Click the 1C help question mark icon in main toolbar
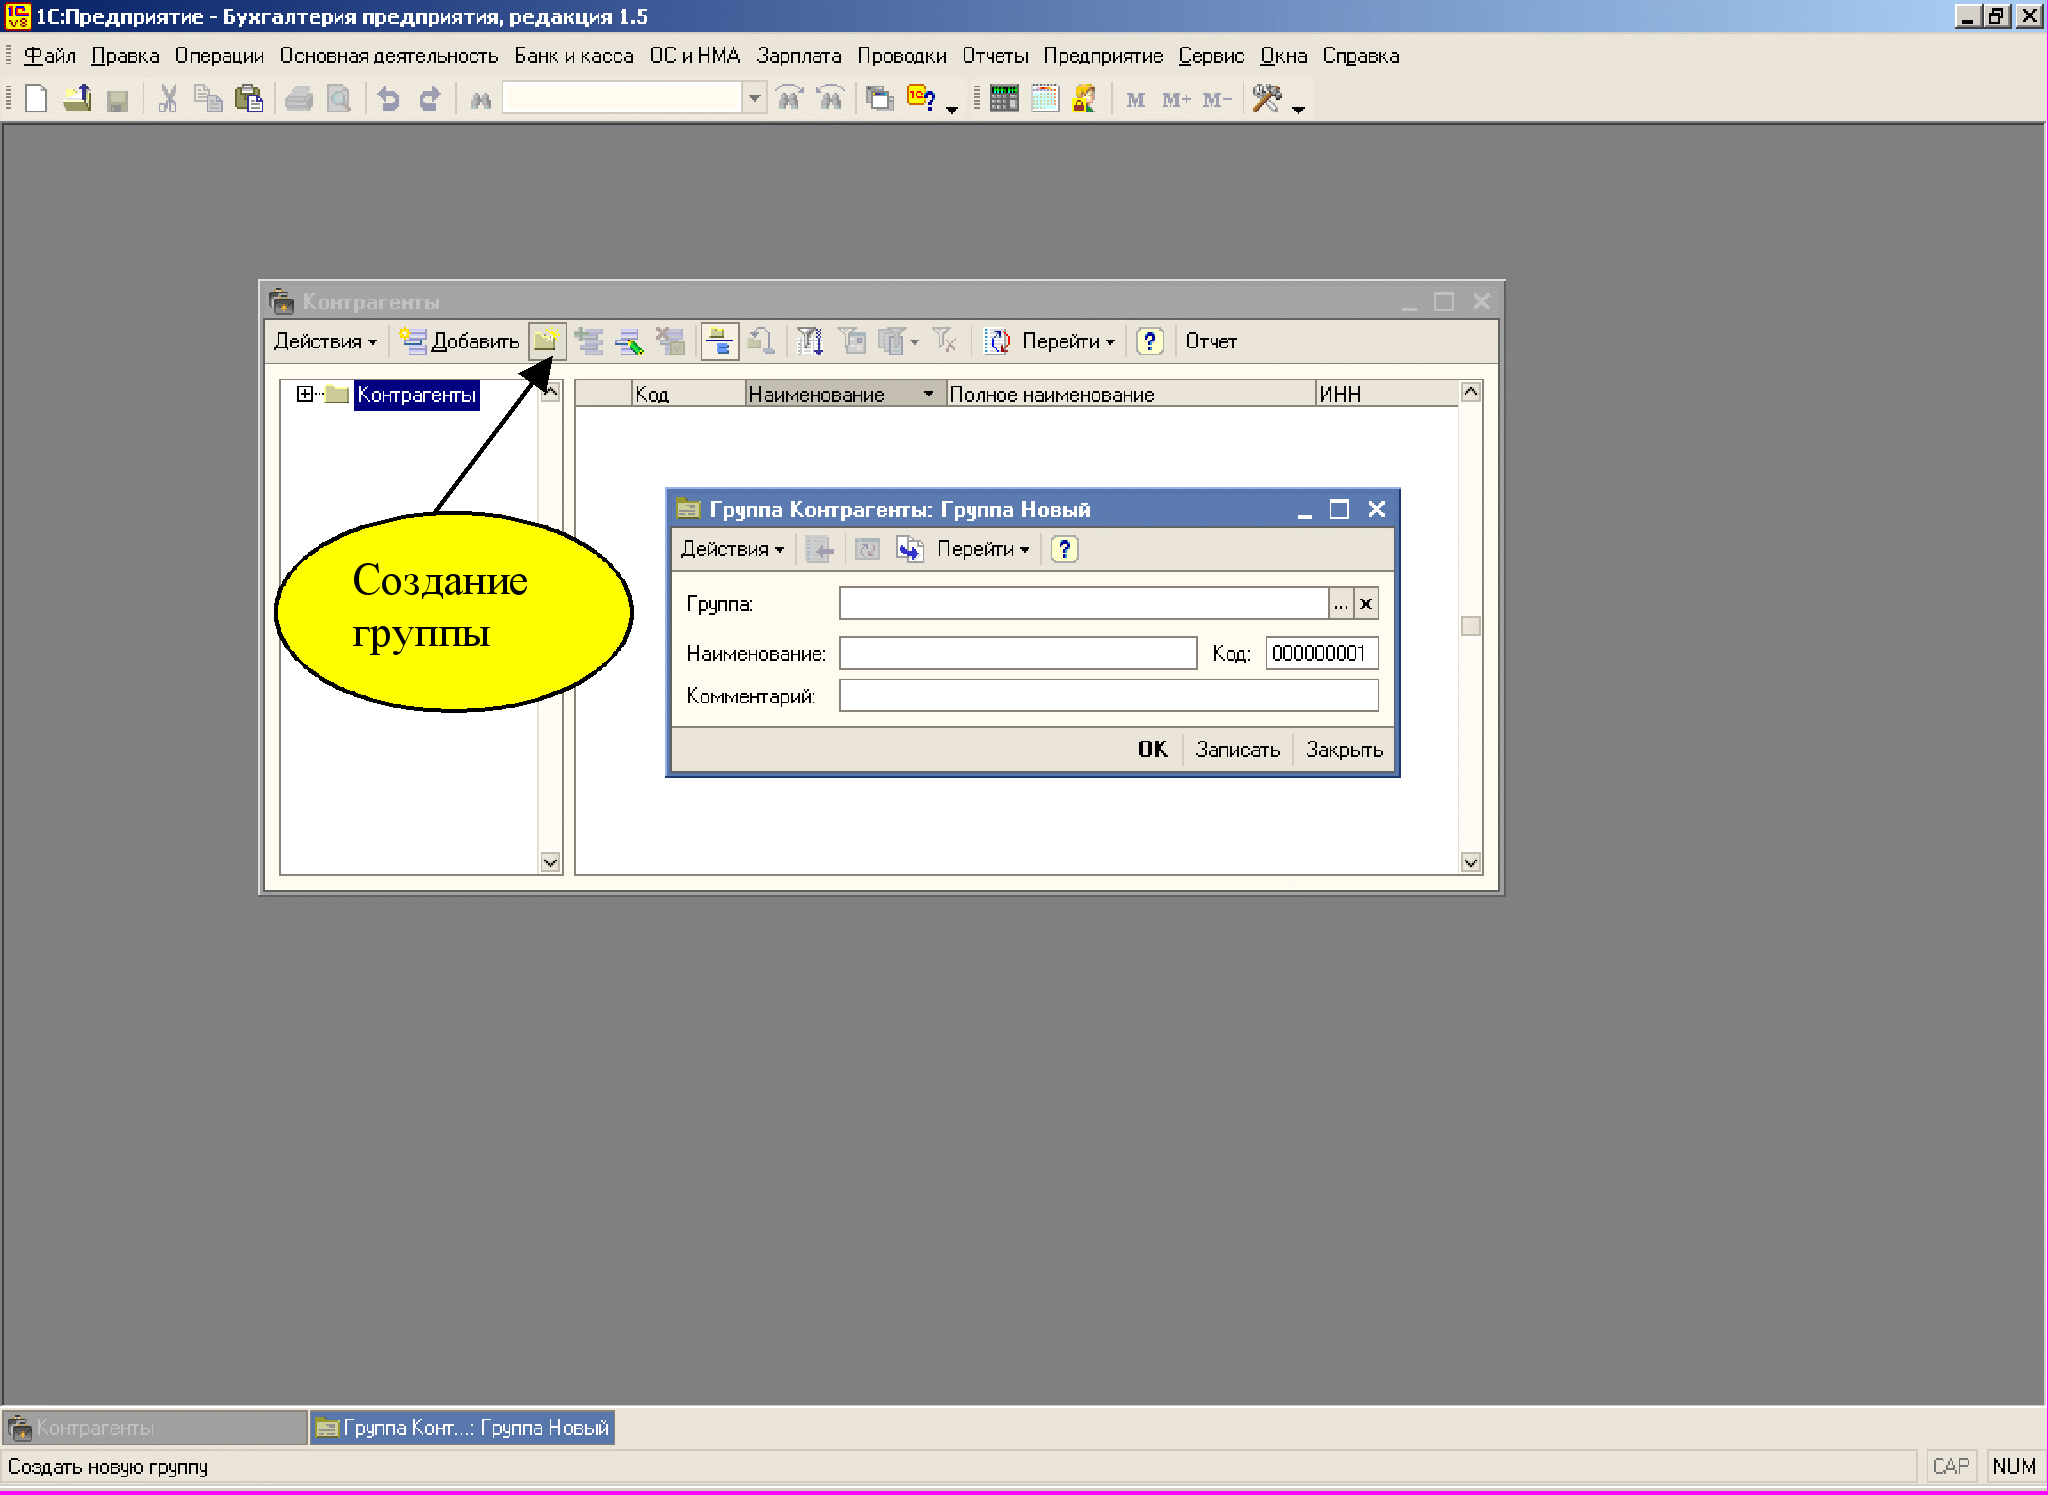Screen dimensions: 2048x1495 coord(921,99)
